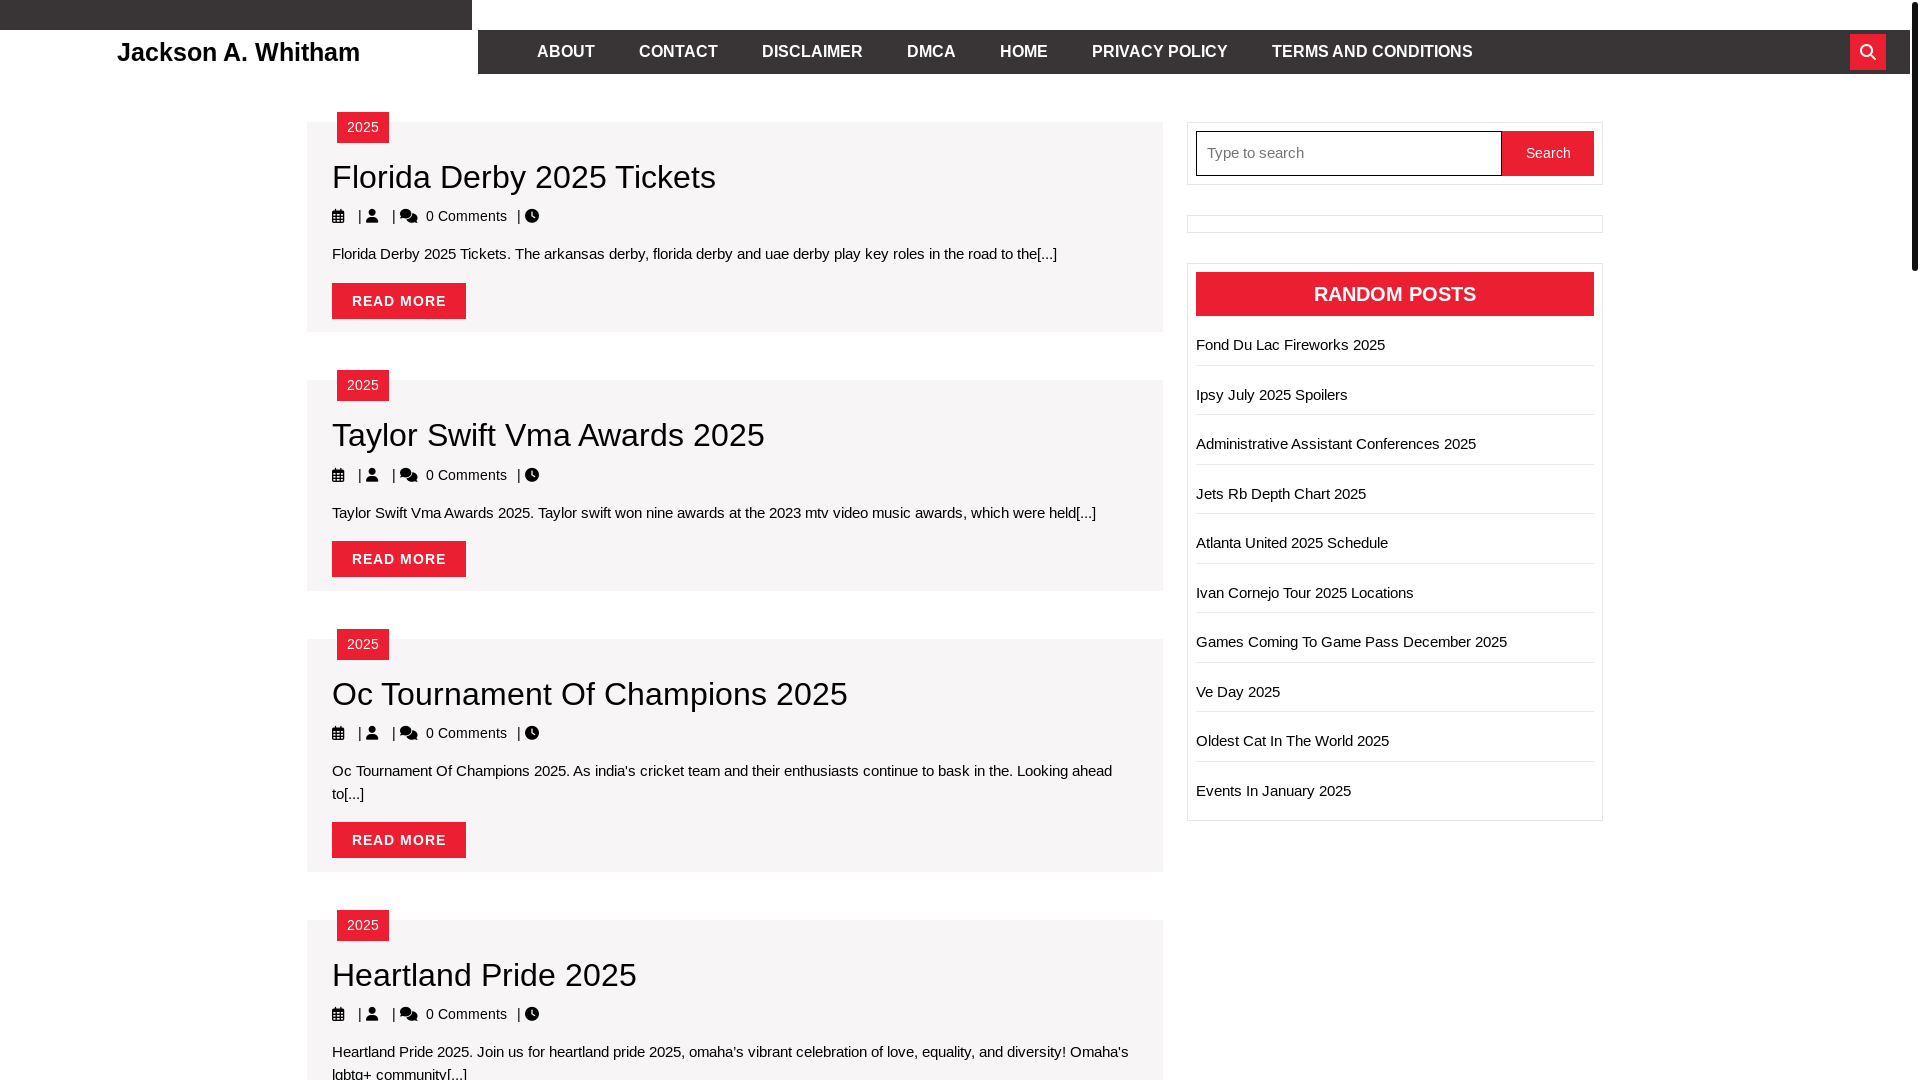Viewport: 1920px width, 1080px height.
Task: Click READ MORE under Florida Derby post
Action: coord(399,301)
